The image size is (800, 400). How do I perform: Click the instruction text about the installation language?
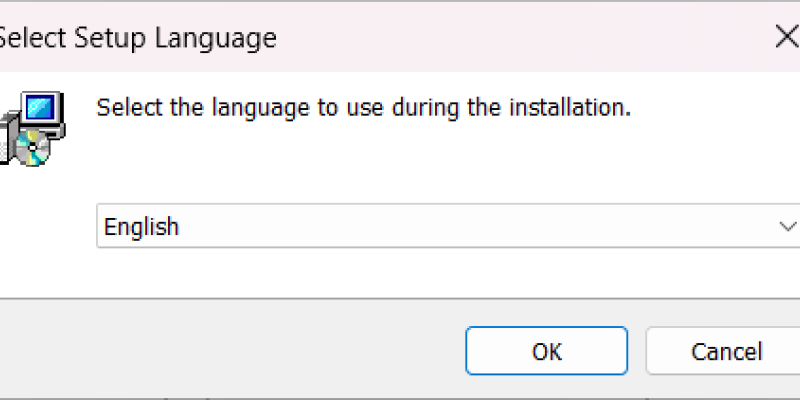[x=363, y=107]
